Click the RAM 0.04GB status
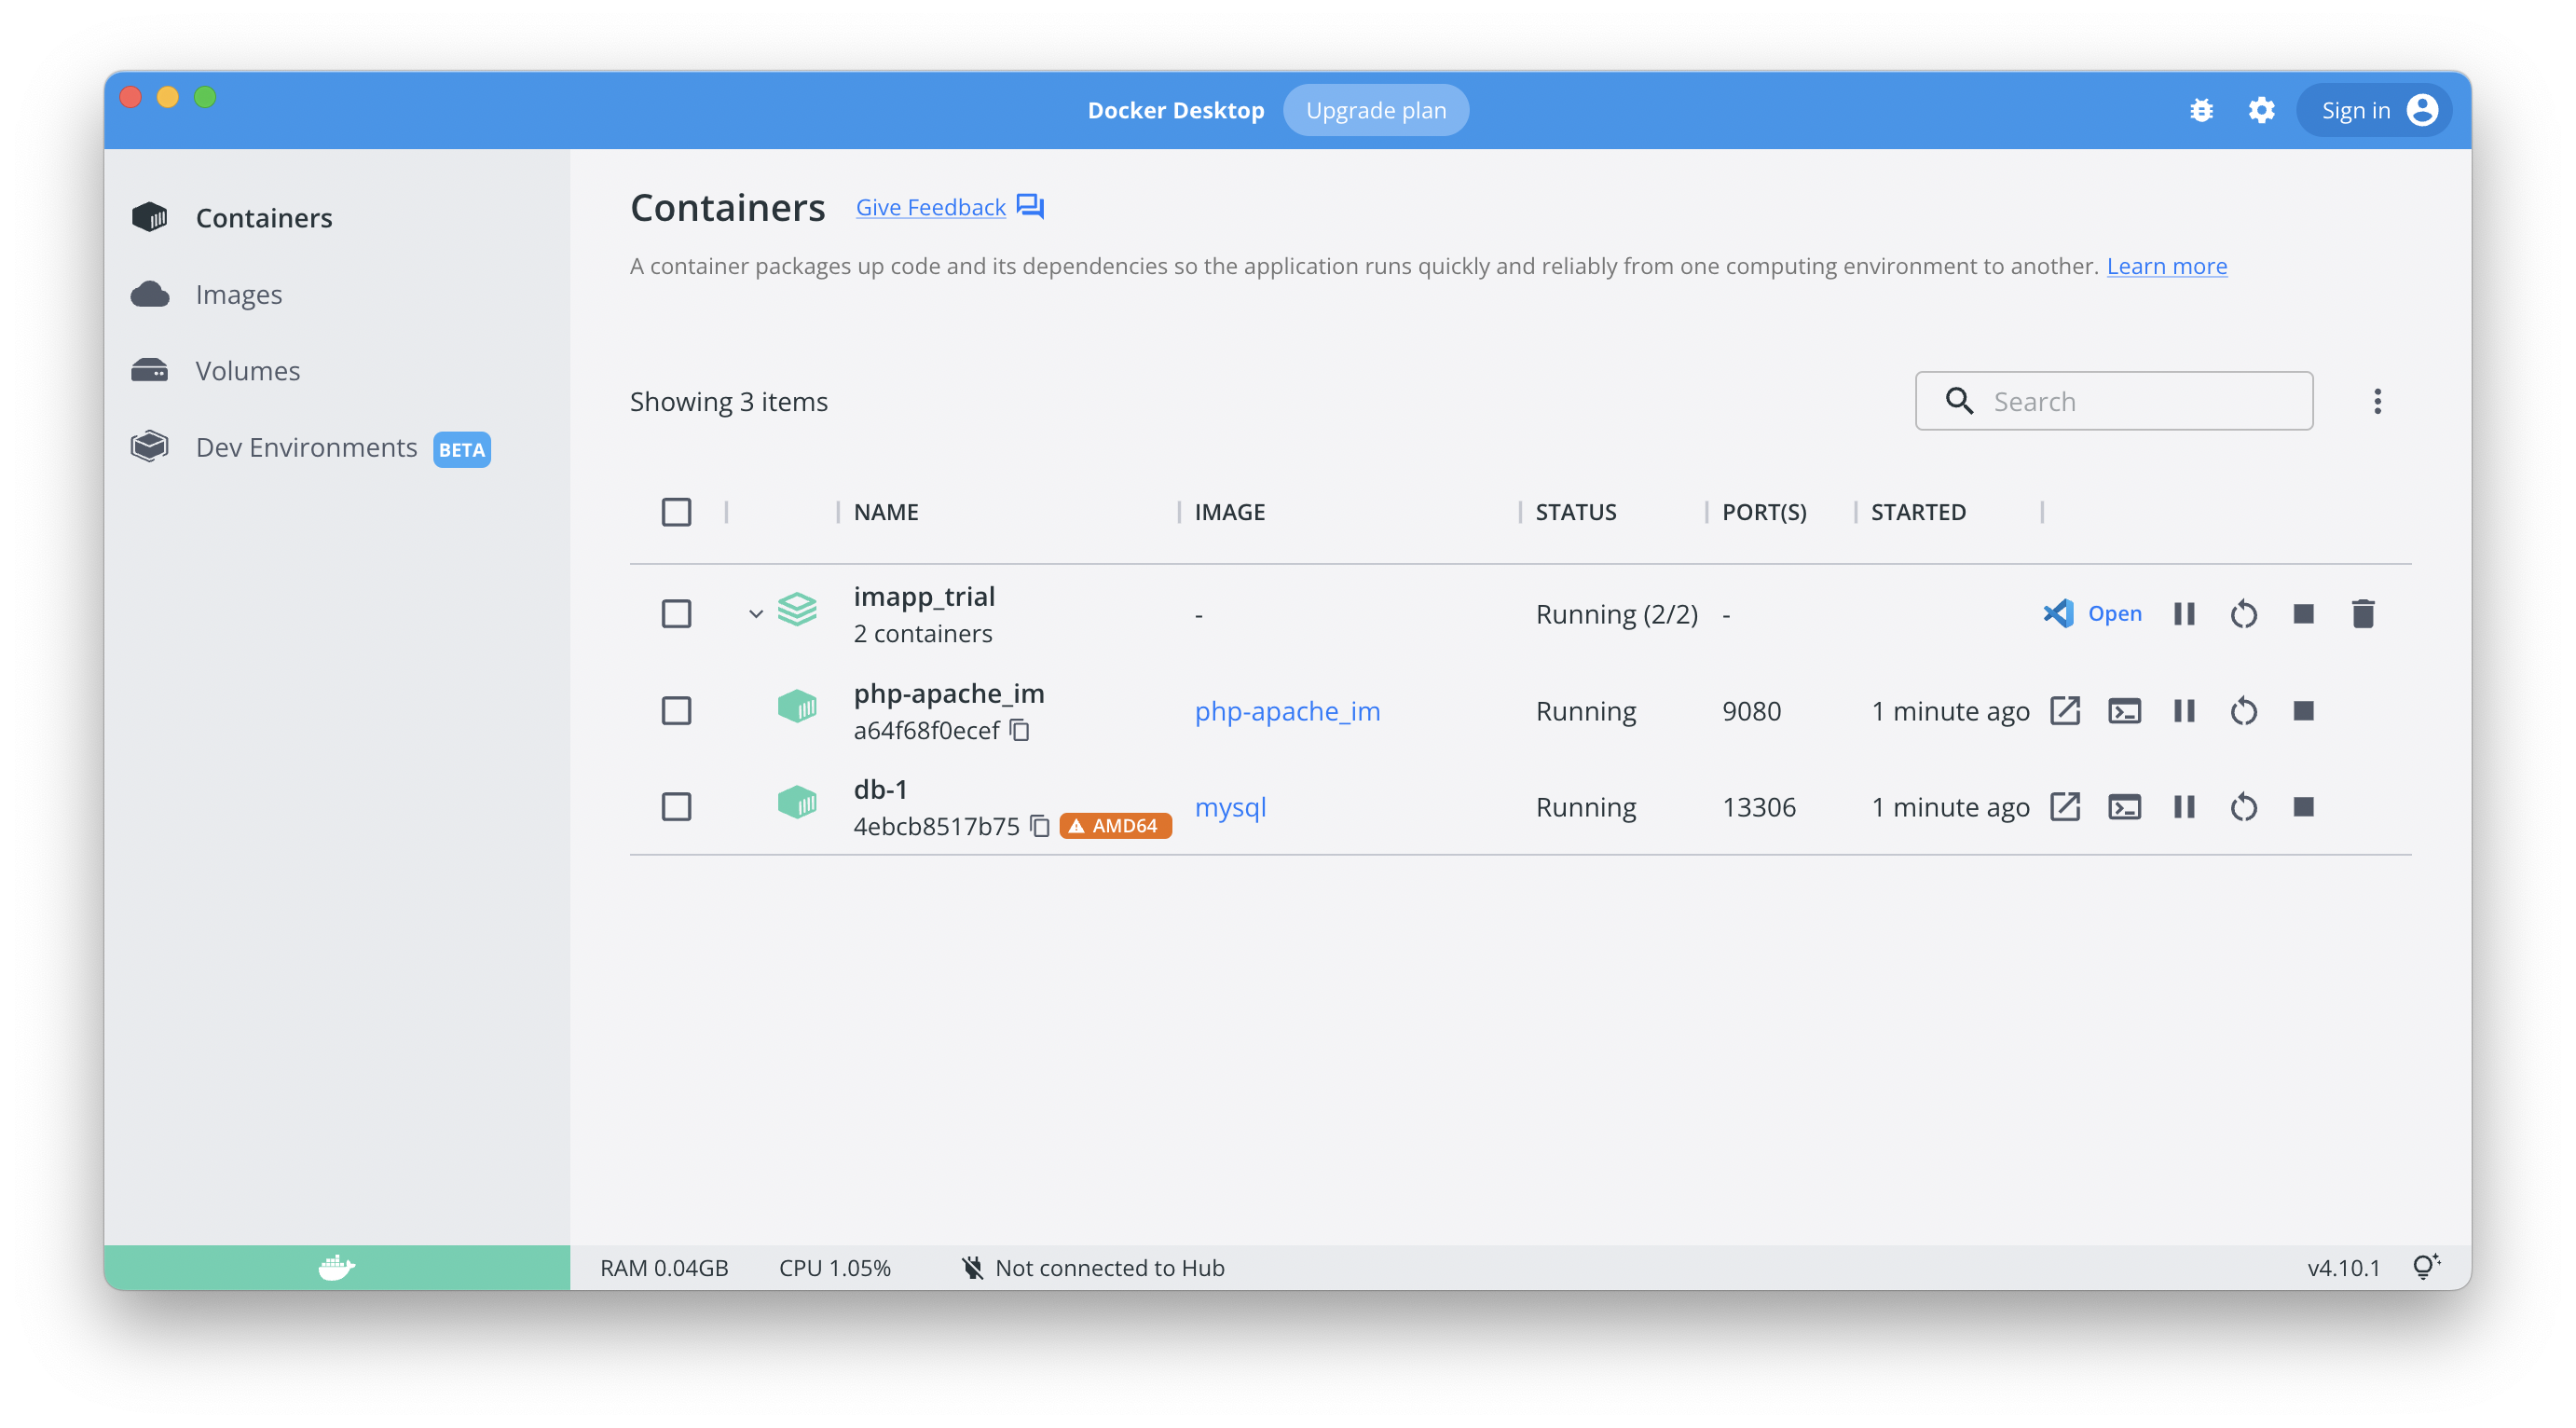The image size is (2576, 1428). pyautogui.click(x=664, y=1267)
